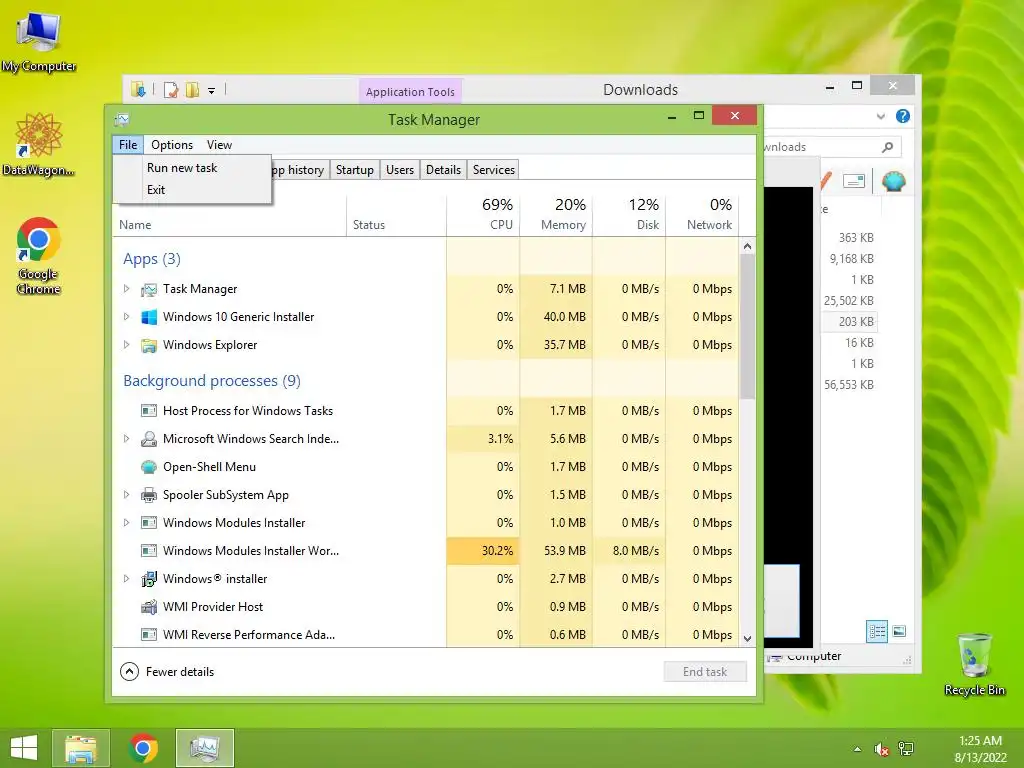Click the muted volume tray icon
1024x768 pixels.
(881, 749)
